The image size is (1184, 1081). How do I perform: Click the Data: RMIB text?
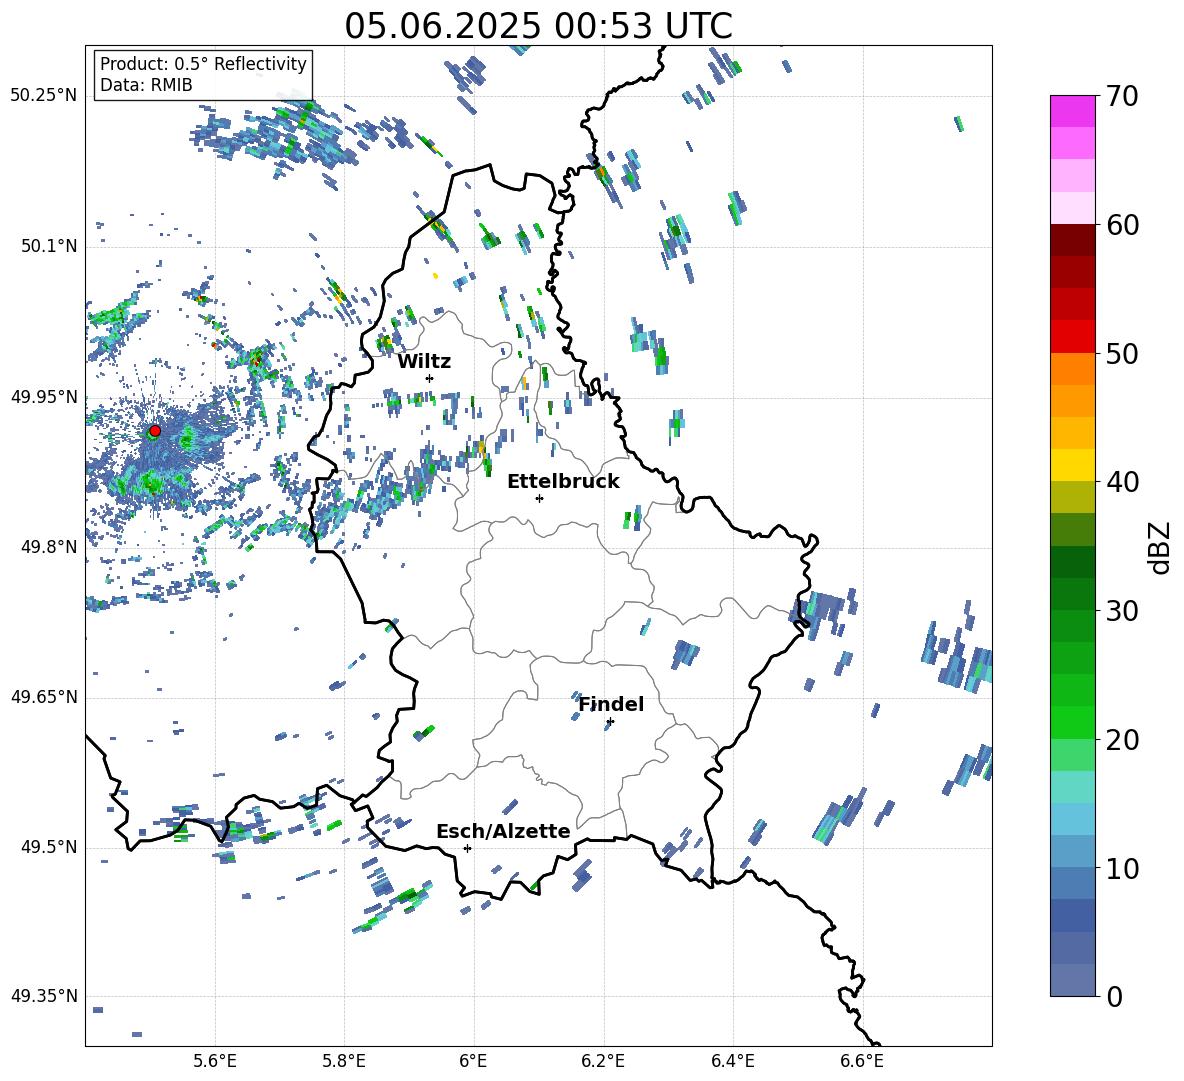(x=146, y=85)
